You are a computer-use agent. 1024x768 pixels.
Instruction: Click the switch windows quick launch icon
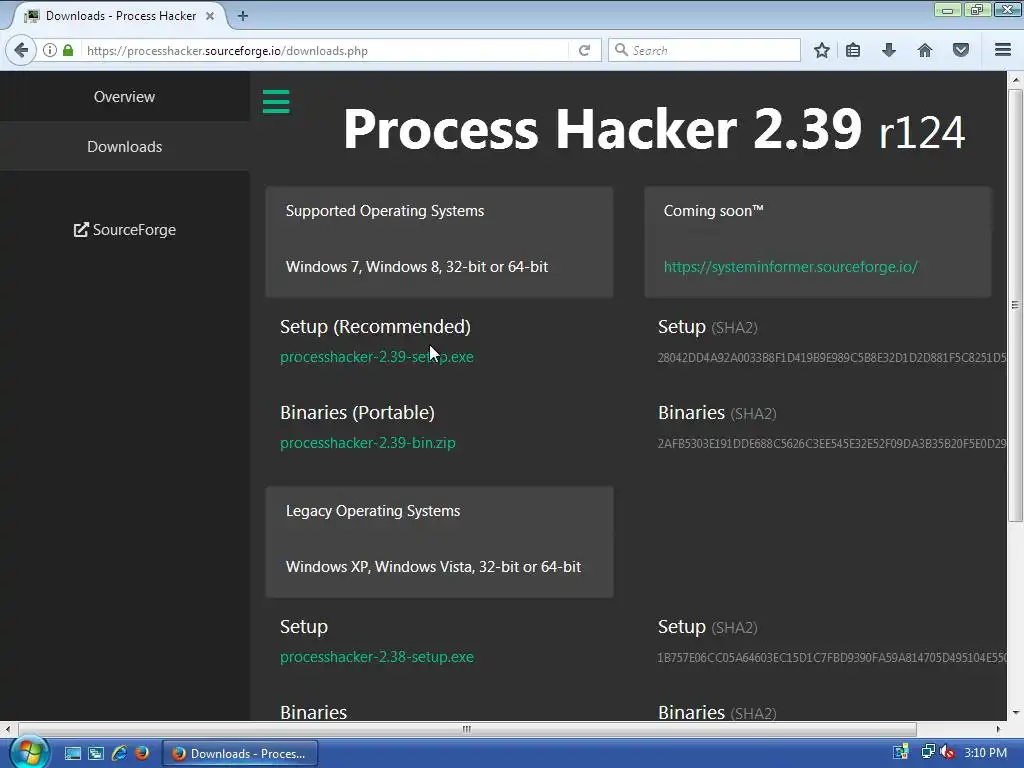[x=95, y=753]
